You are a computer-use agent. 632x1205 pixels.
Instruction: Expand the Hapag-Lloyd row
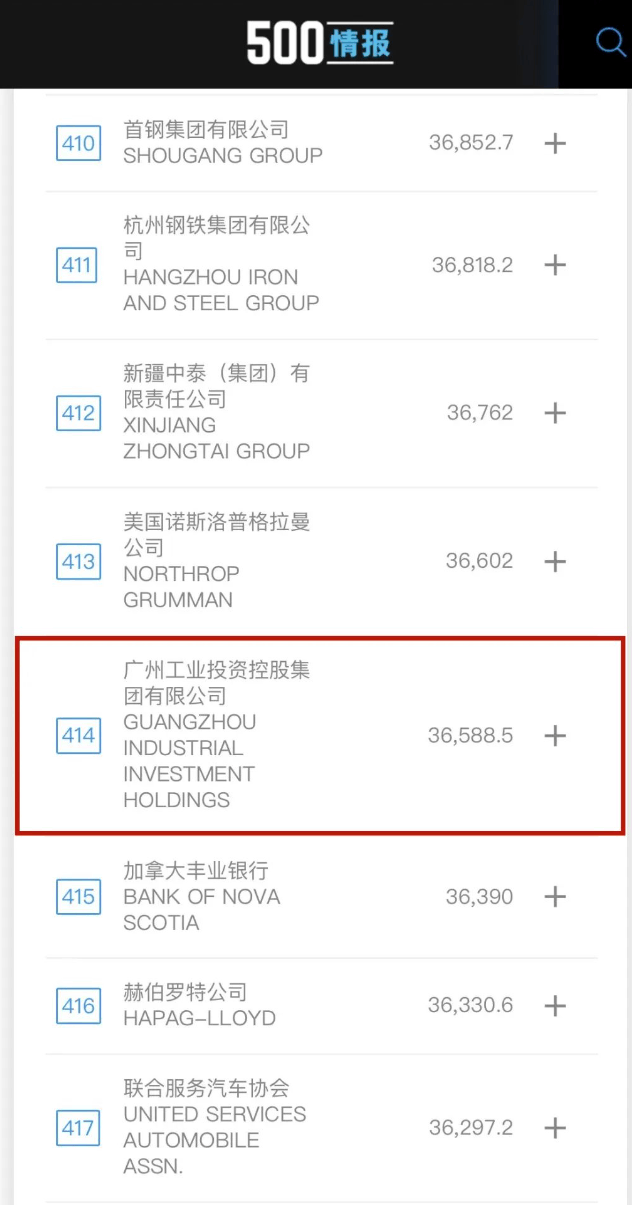pos(555,1006)
